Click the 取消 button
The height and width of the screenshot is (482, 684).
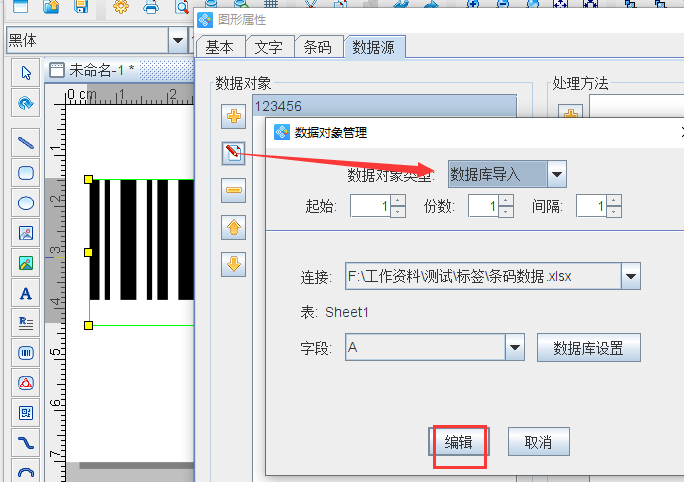coord(539,442)
